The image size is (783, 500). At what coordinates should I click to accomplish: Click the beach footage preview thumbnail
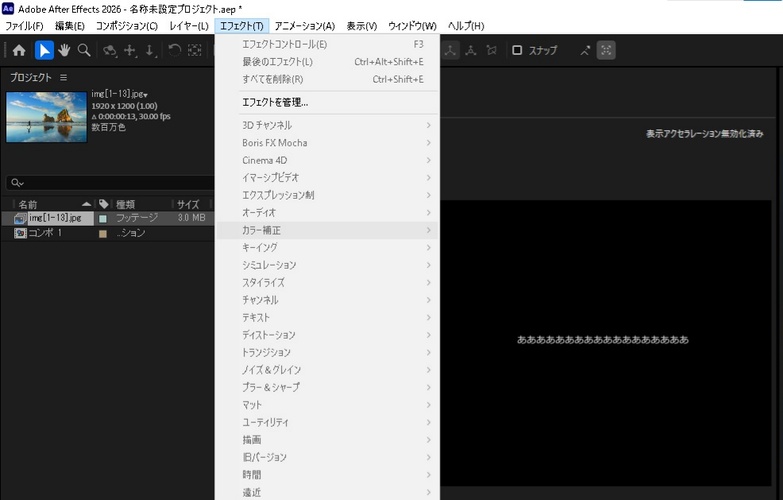coord(46,117)
